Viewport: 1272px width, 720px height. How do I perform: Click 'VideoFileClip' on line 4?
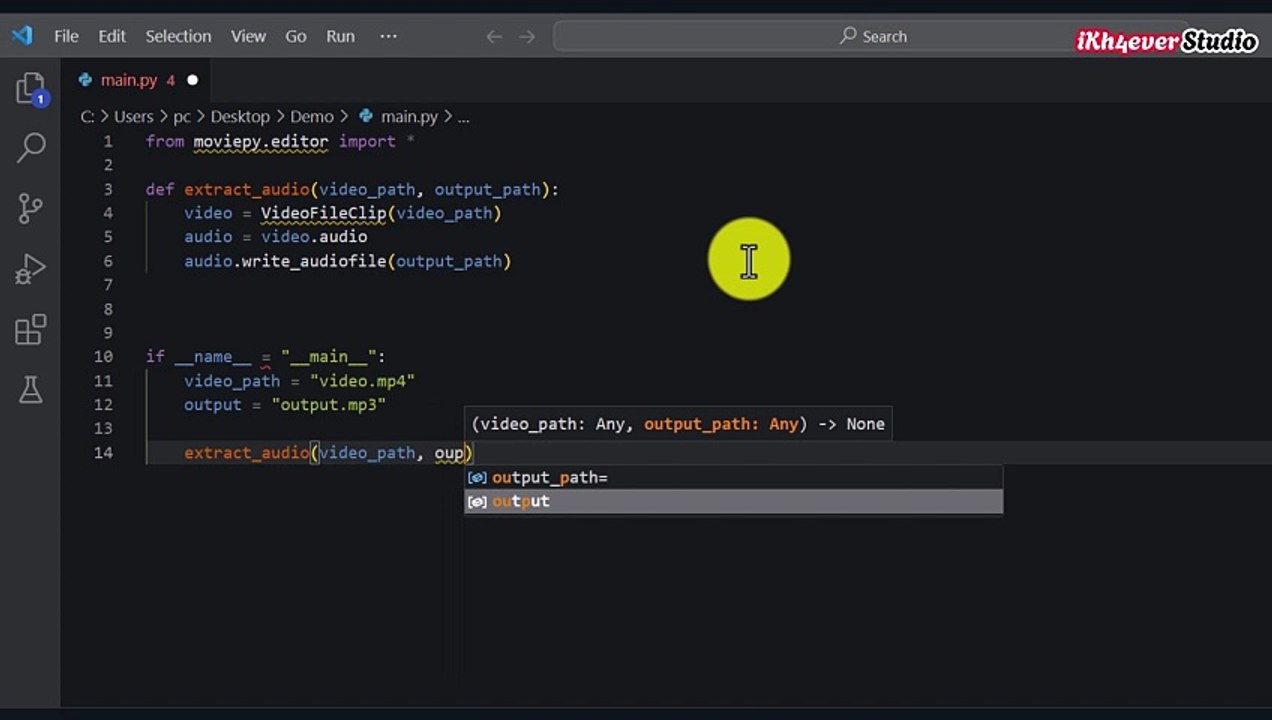point(324,212)
